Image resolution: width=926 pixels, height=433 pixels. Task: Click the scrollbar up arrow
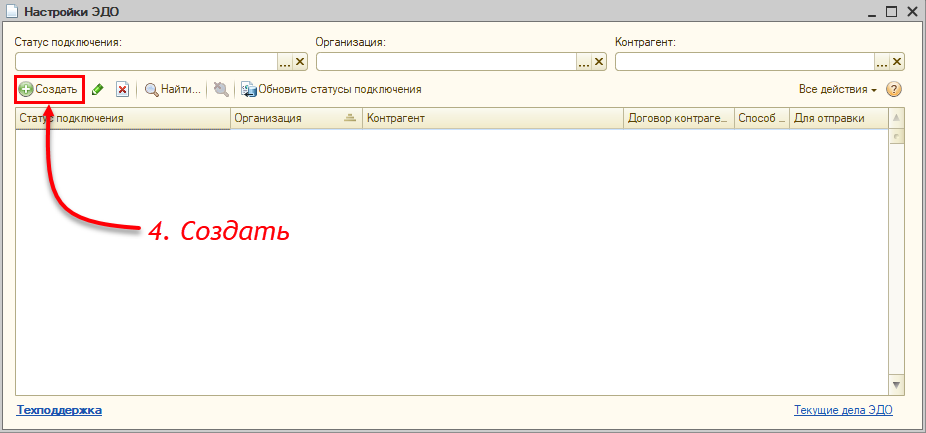tap(896, 118)
